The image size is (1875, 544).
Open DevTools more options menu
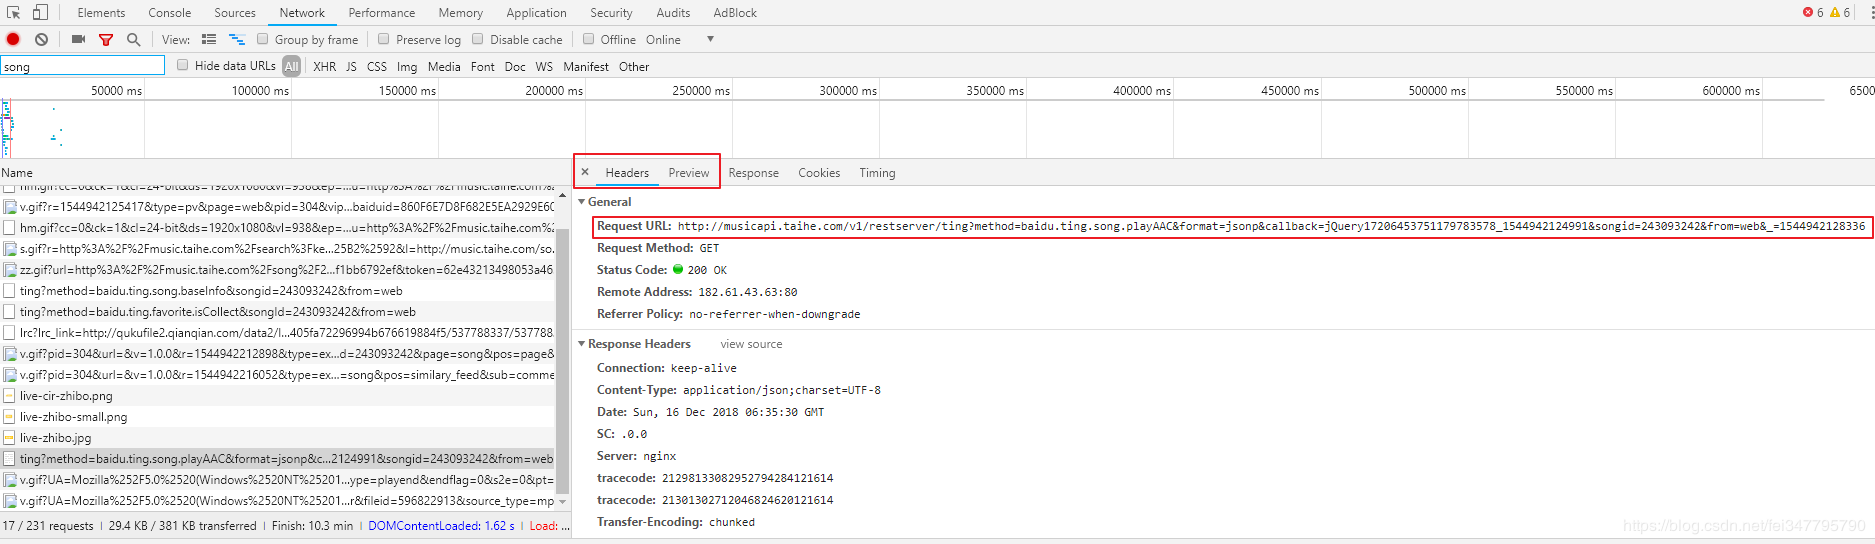pyautogui.click(x=1871, y=12)
